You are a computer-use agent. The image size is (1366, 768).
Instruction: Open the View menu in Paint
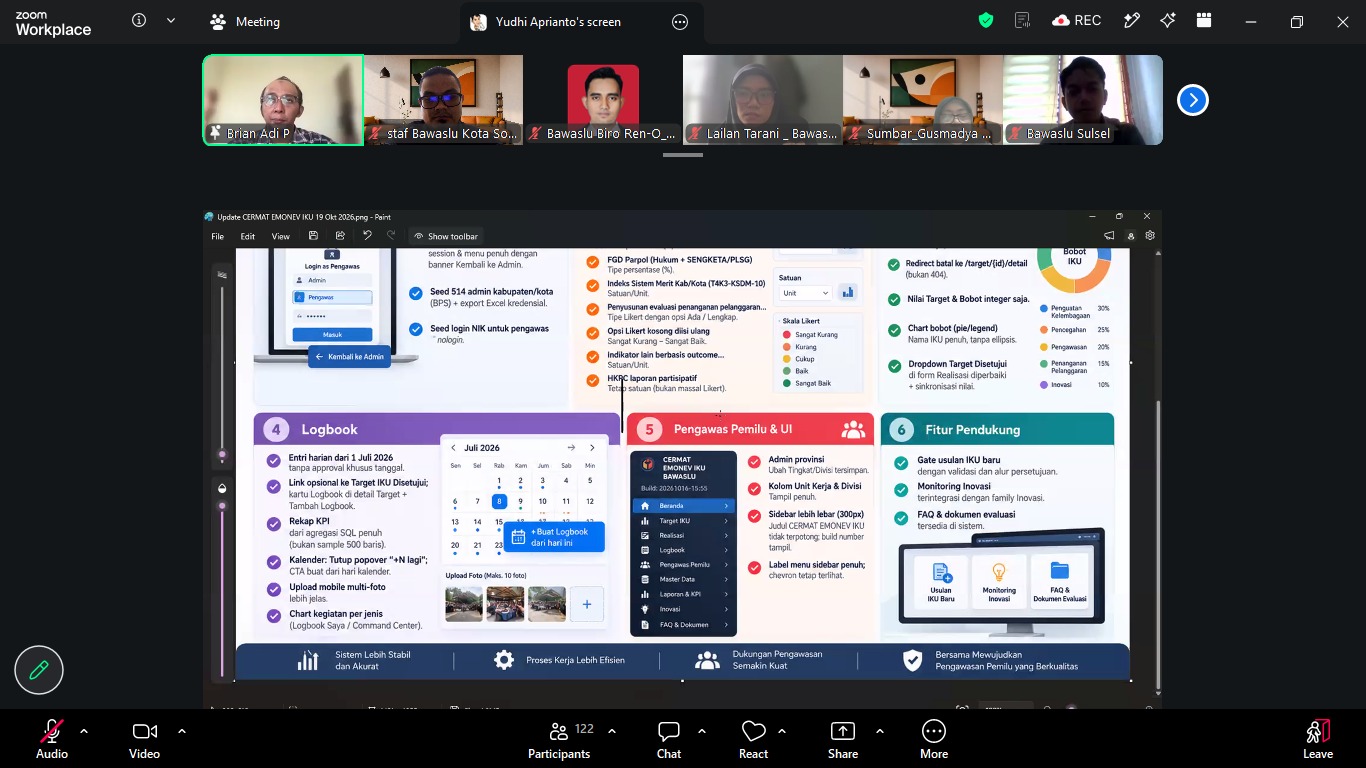281,237
